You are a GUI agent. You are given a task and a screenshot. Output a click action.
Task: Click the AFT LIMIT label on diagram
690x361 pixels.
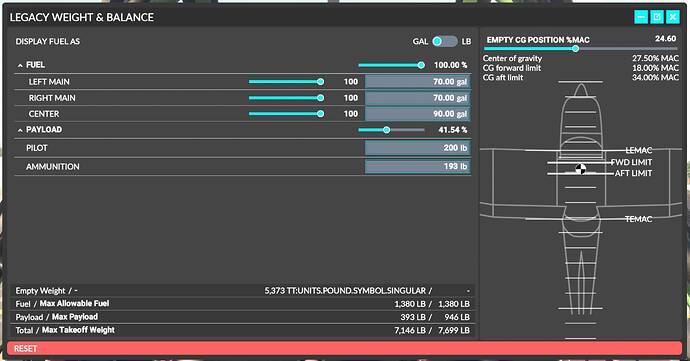click(633, 173)
